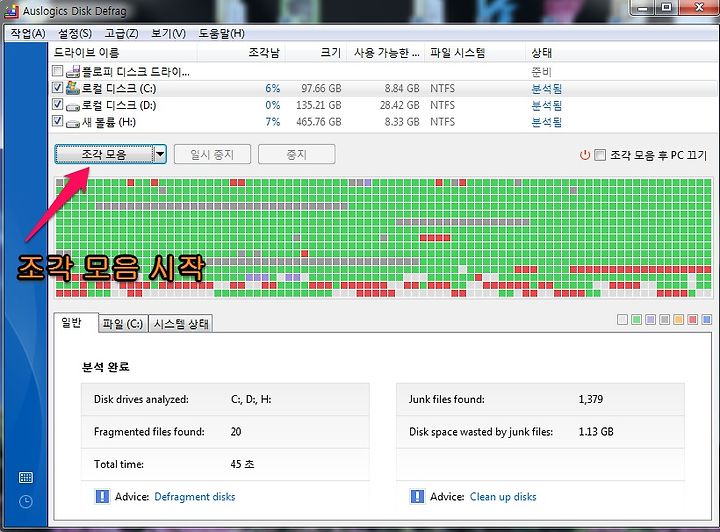Uncheck the local disk (C:) checkbox
720x532 pixels.
click(x=57, y=87)
